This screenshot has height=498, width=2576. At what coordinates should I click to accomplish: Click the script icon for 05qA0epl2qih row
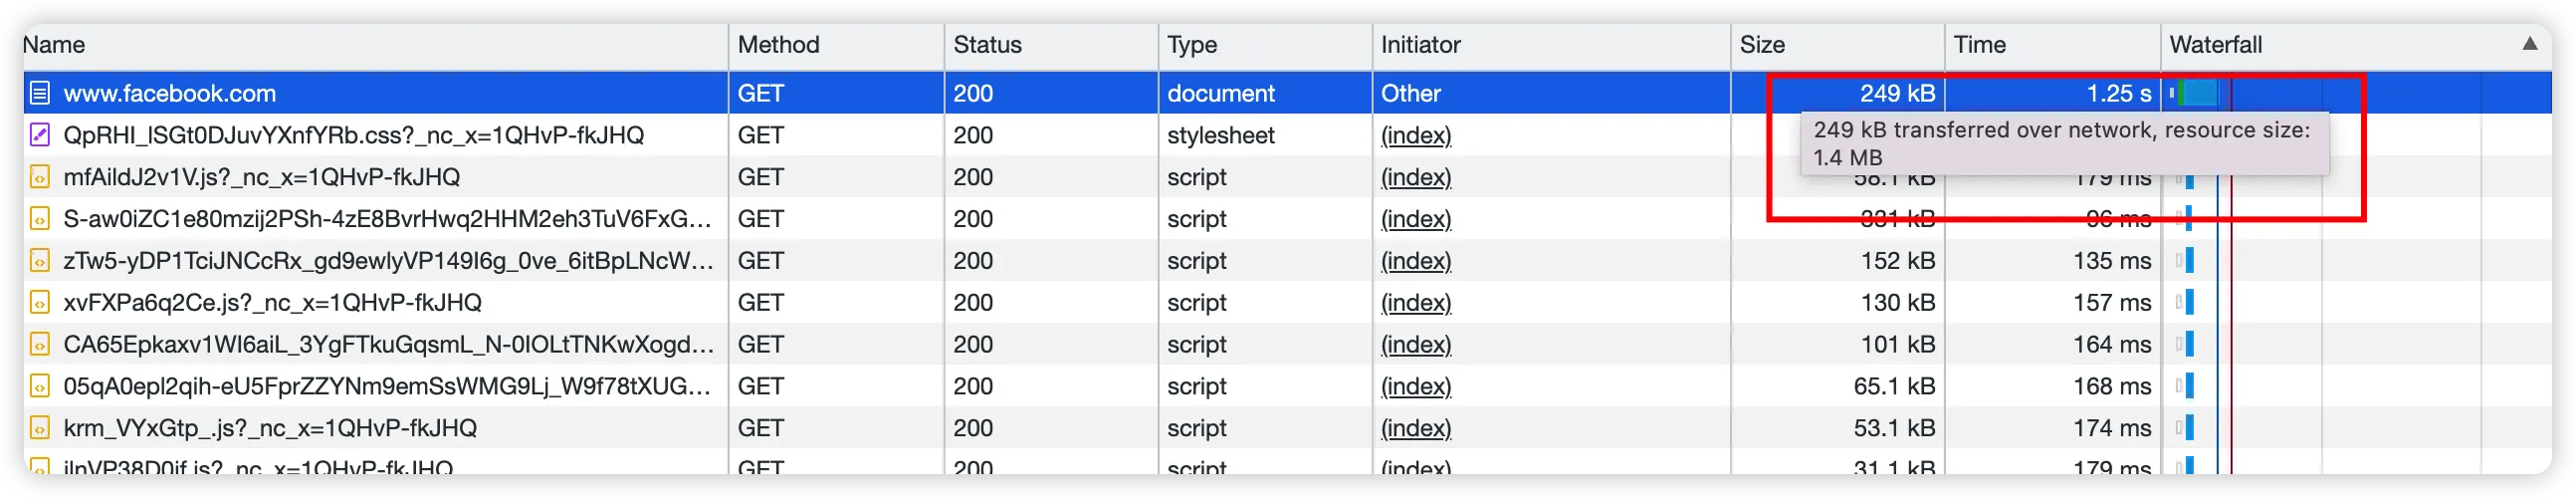point(39,386)
